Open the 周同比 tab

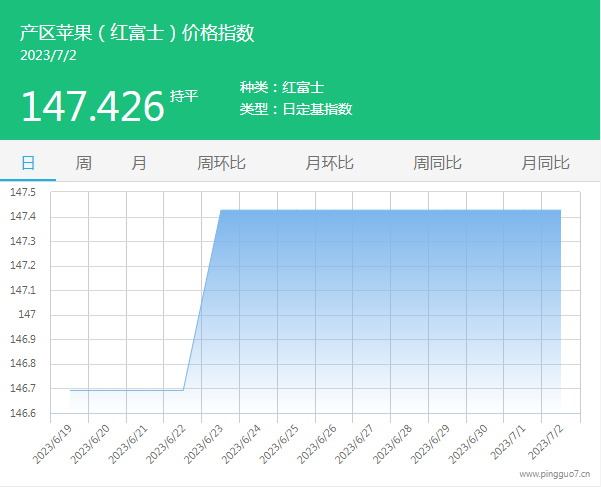tap(437, 163)
